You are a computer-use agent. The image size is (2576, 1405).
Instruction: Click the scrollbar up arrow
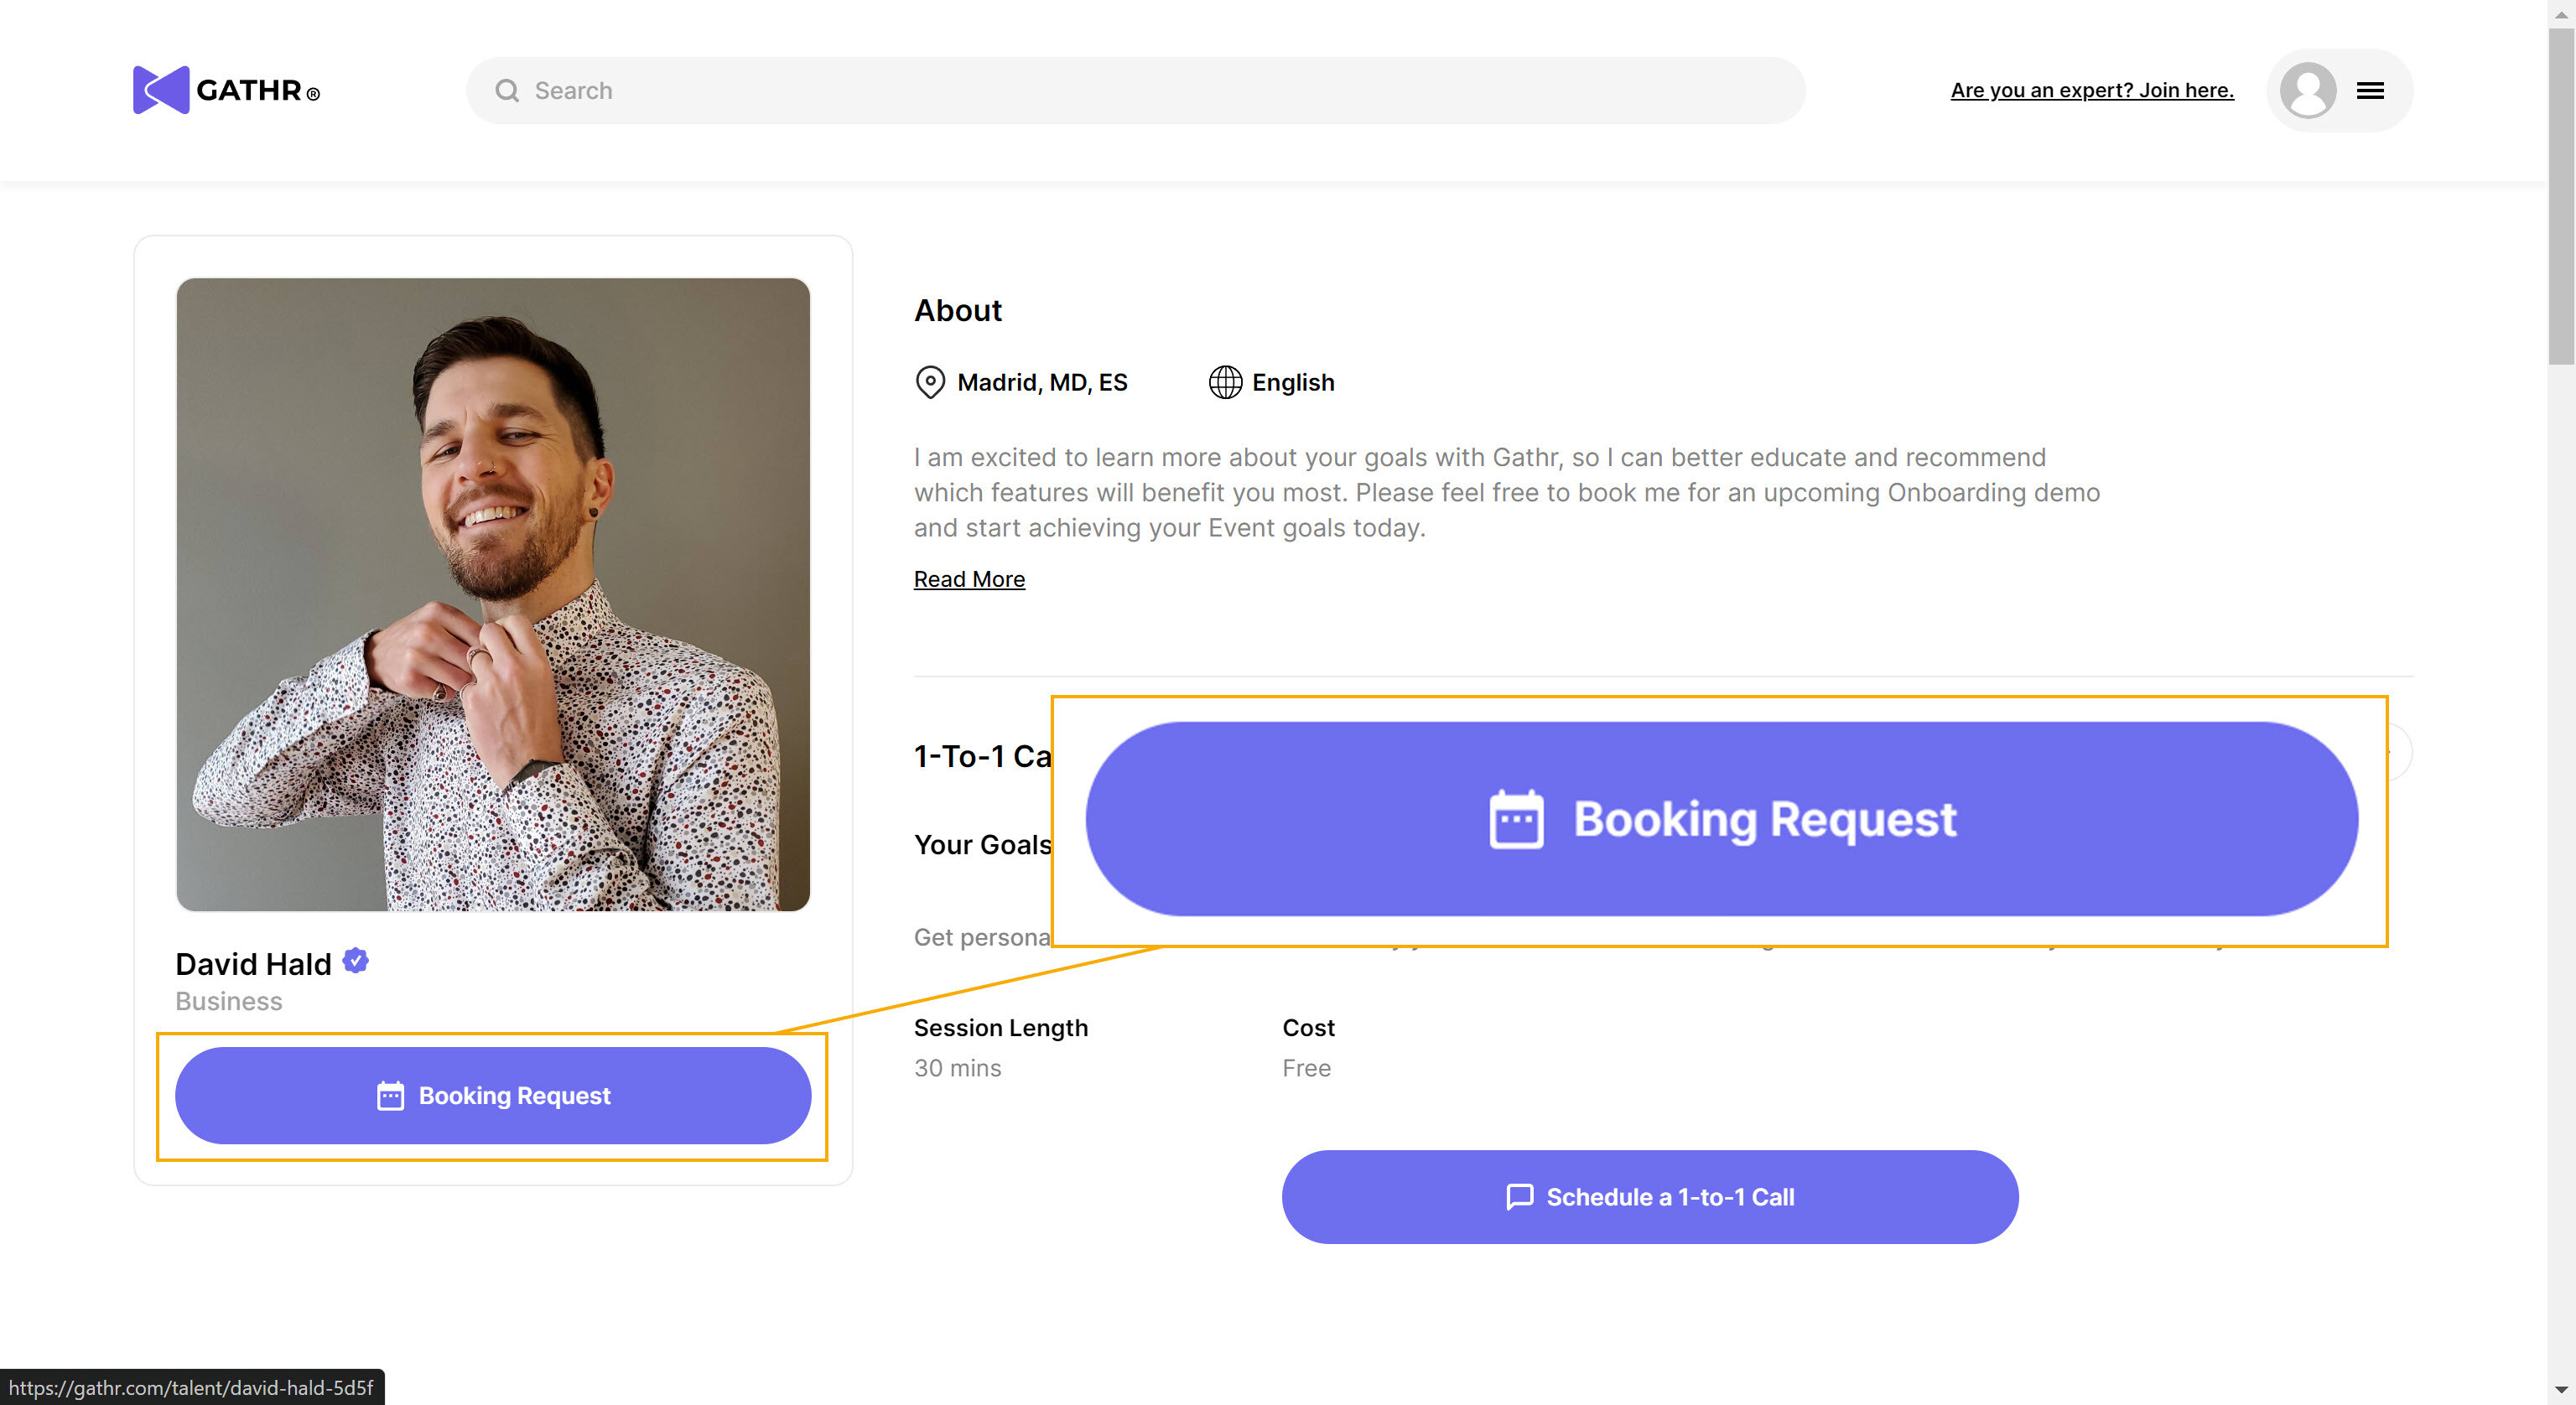coord(2561,14)
